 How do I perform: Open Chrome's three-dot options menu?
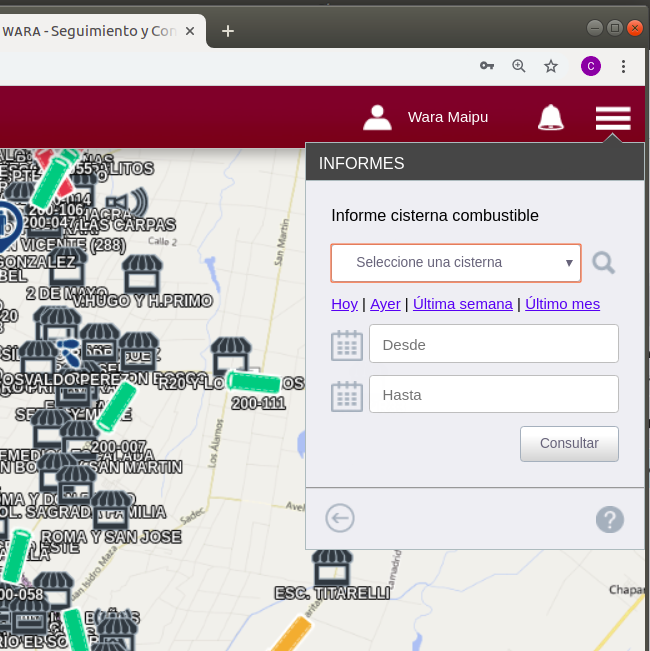coord(623,66)
